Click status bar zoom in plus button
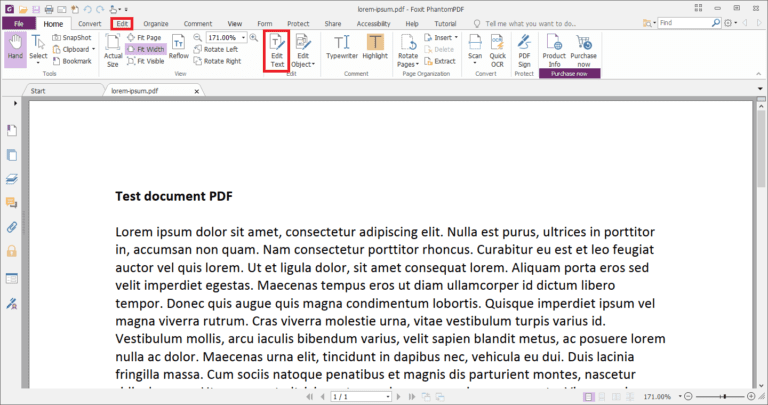 click(751, 396)
